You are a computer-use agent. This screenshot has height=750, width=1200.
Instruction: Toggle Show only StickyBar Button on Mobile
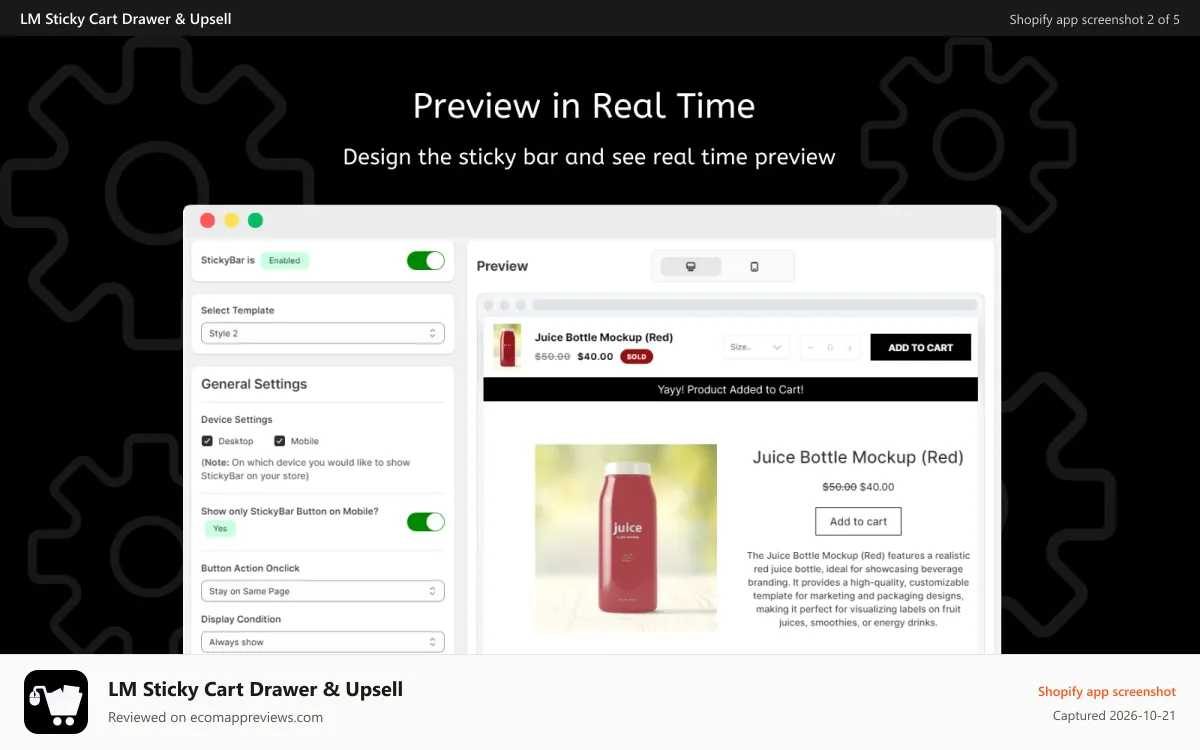426,521
